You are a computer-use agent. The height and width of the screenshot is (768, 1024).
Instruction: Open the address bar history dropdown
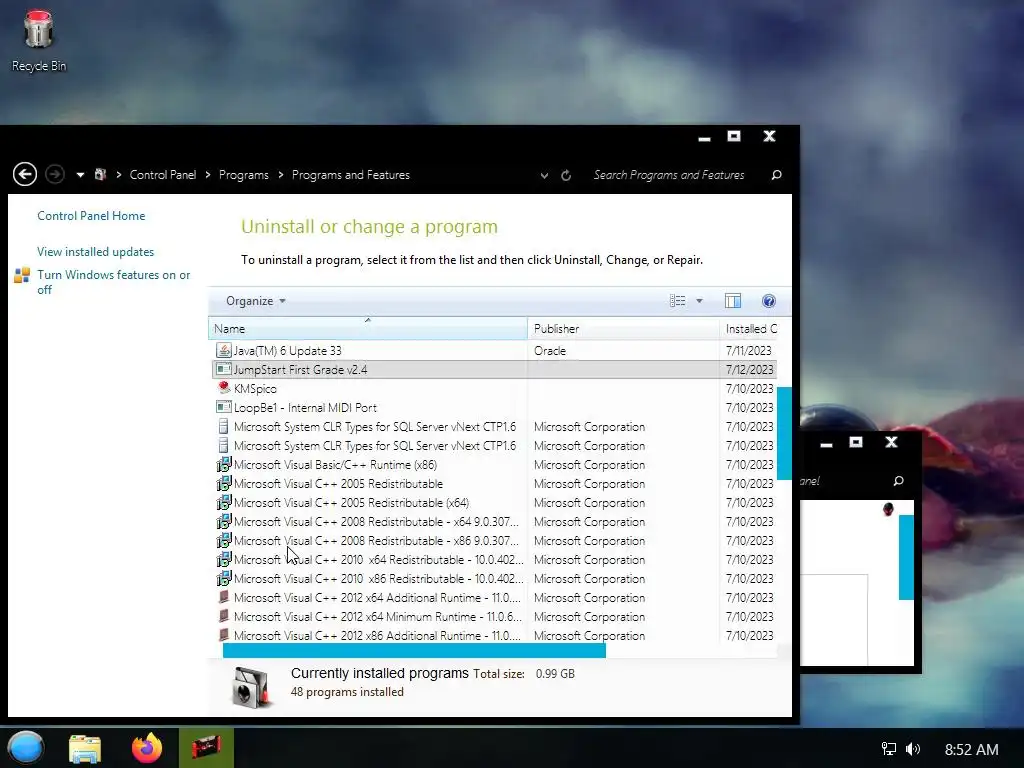(544, 175)
